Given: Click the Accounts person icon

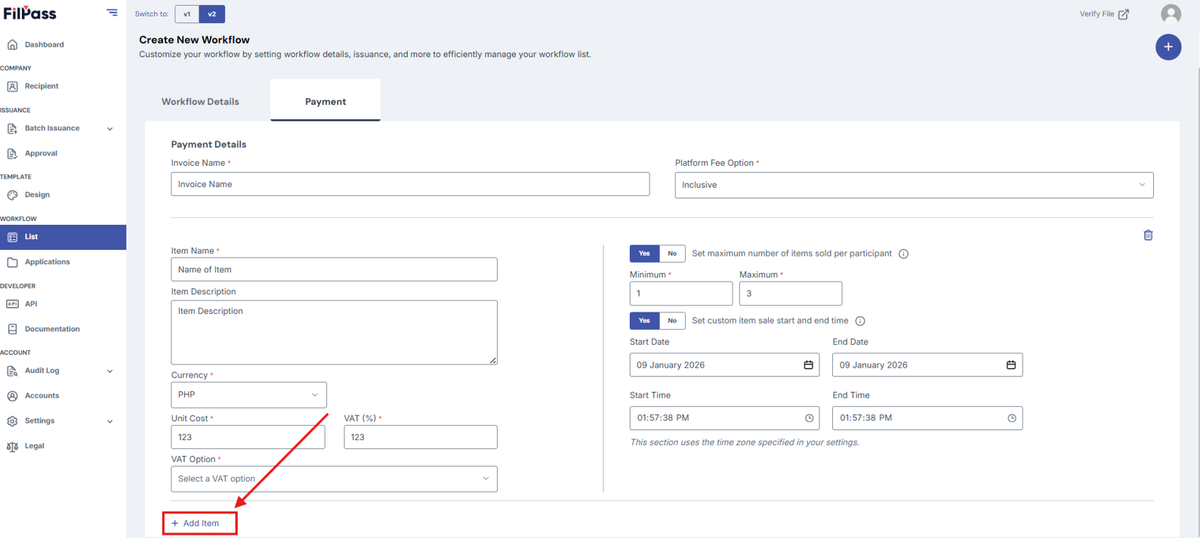Looking at the screenshot, I should click(x=12, y=396).
